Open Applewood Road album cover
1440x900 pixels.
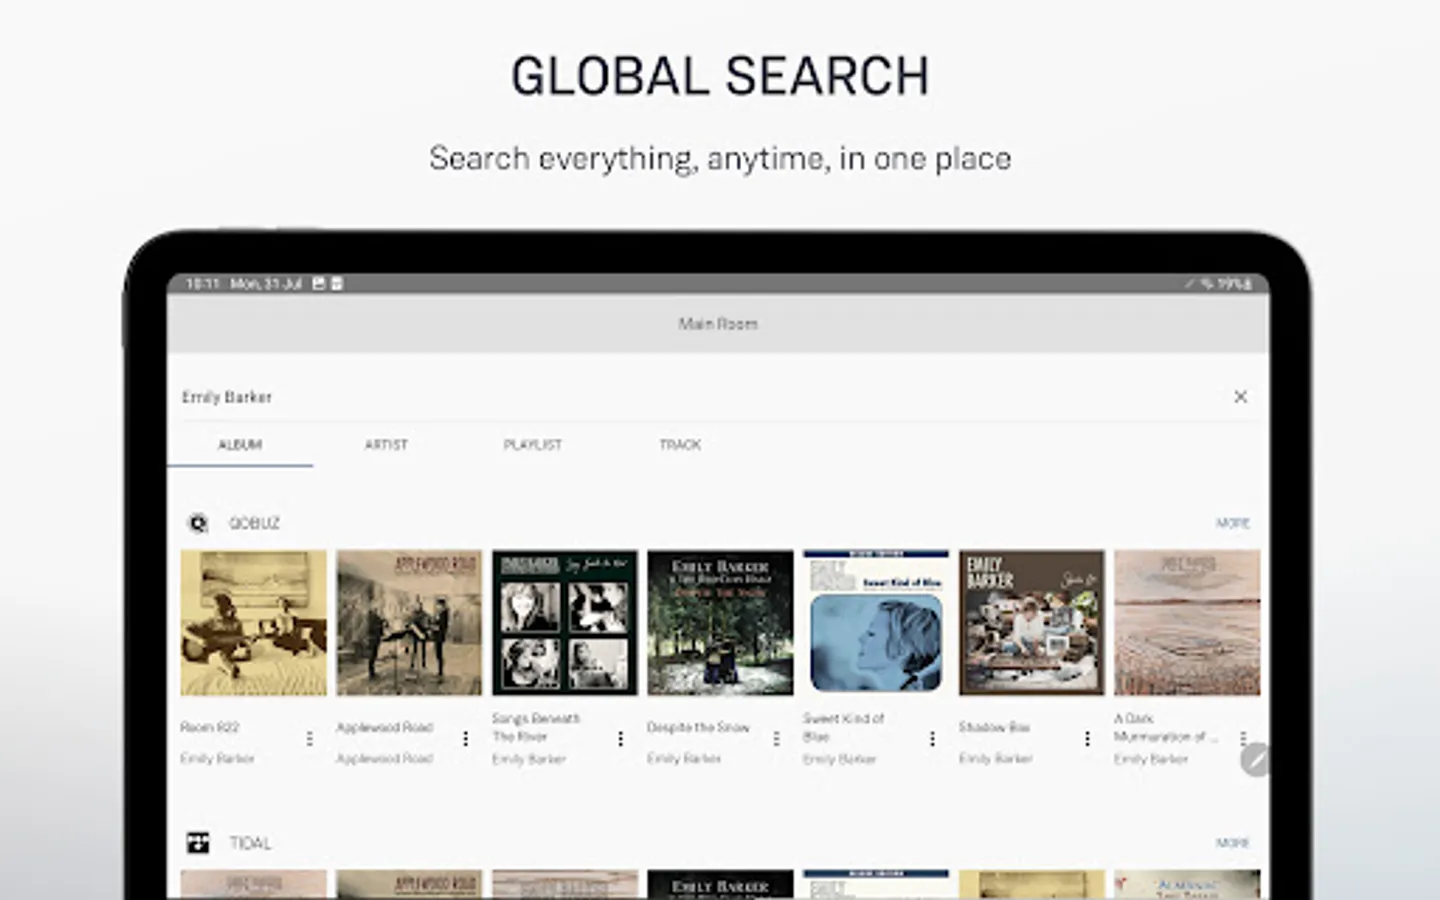pos(409,622)
